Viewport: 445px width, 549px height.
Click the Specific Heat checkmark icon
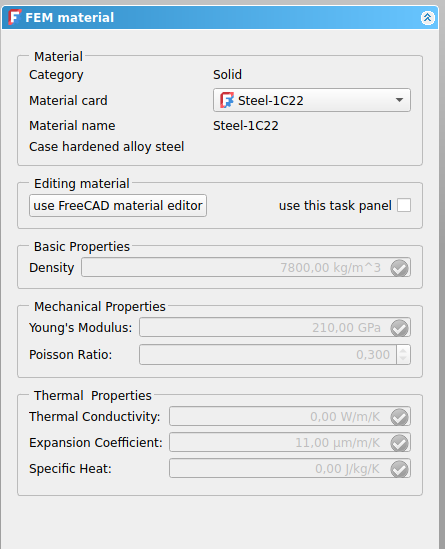tap(399, 469)
